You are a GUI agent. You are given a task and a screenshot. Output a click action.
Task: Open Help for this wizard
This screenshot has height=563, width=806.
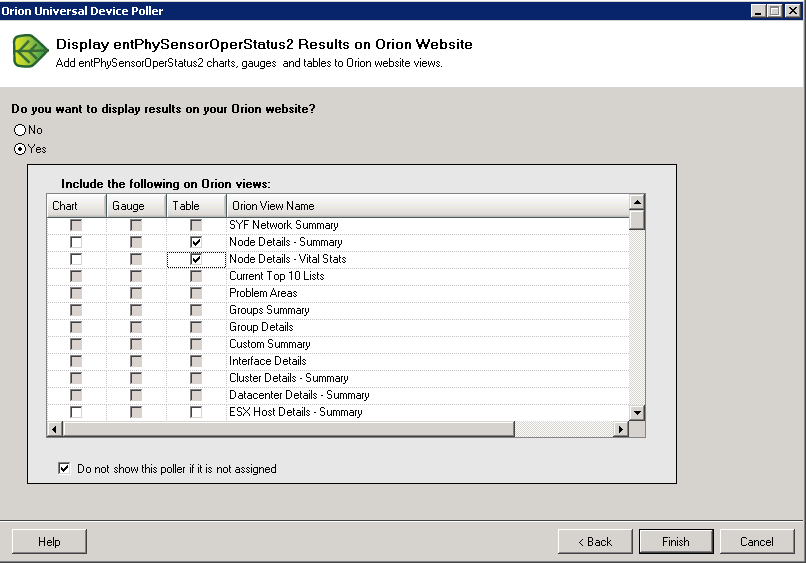(49, 541)
